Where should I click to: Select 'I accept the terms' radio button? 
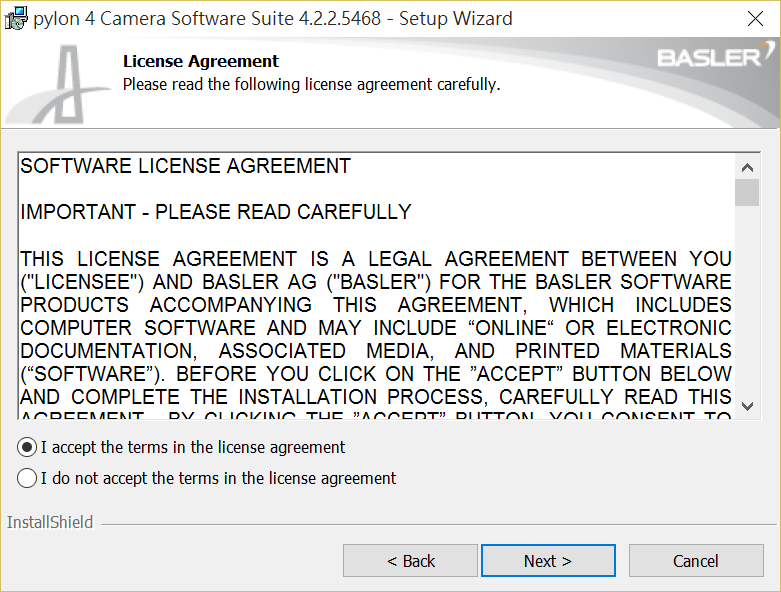click(27, 447)
